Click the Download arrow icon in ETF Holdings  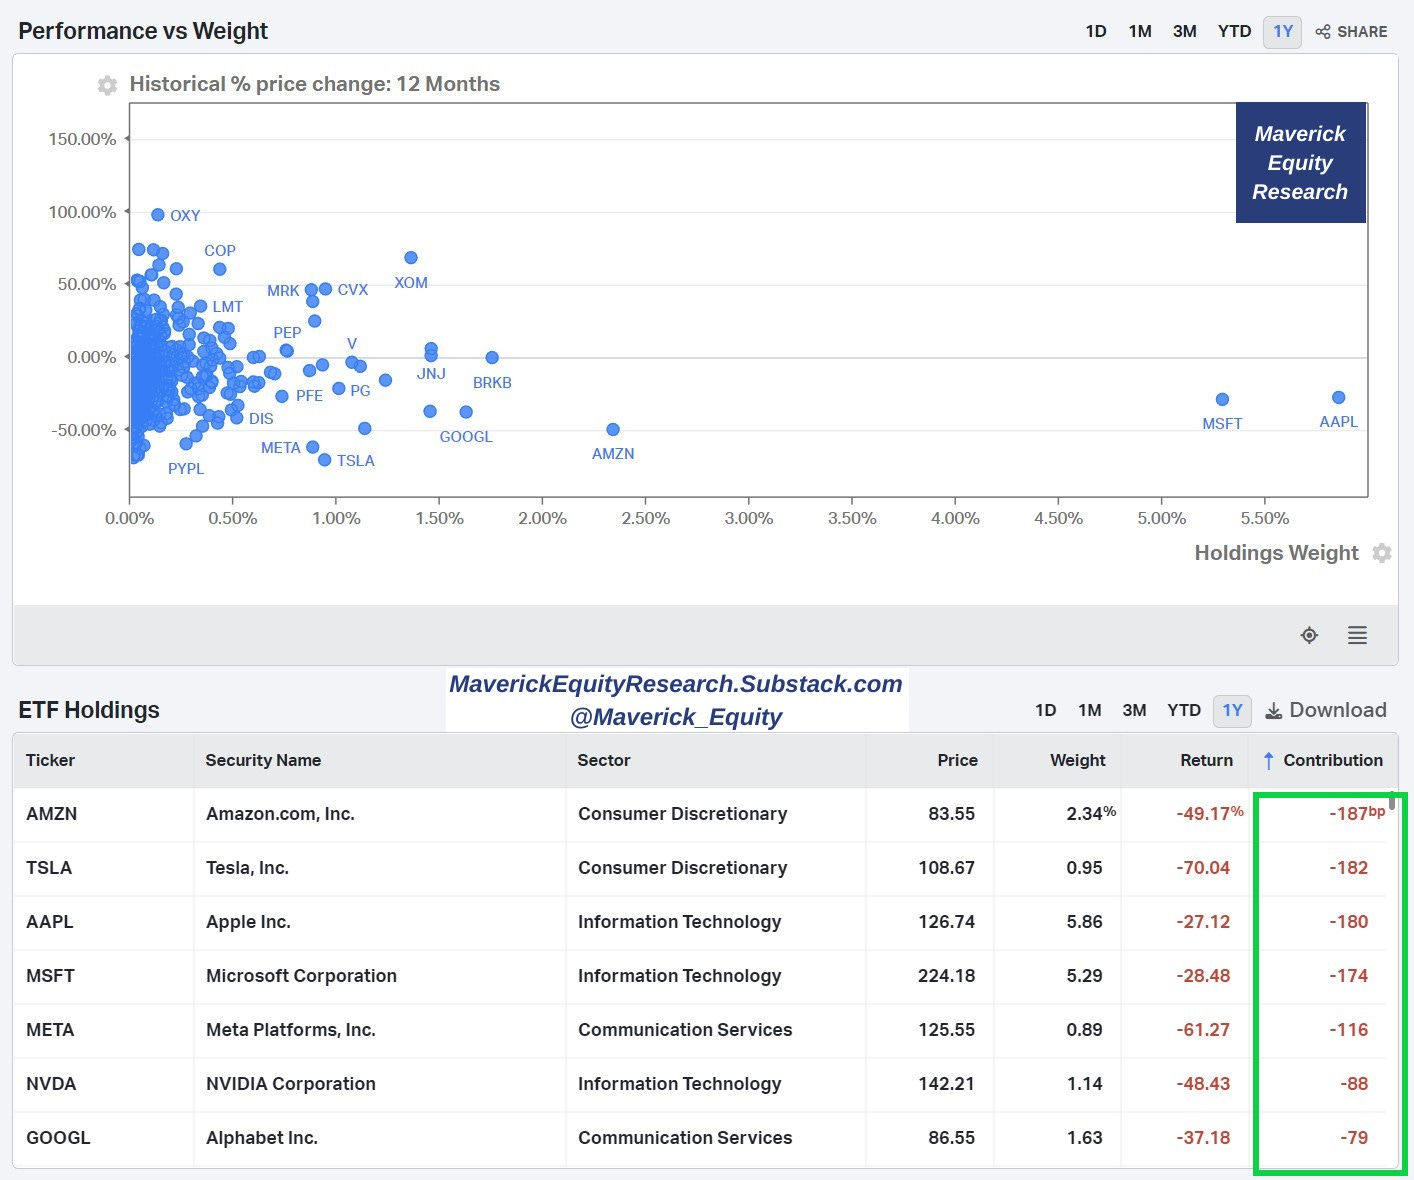pos(1274,710)
